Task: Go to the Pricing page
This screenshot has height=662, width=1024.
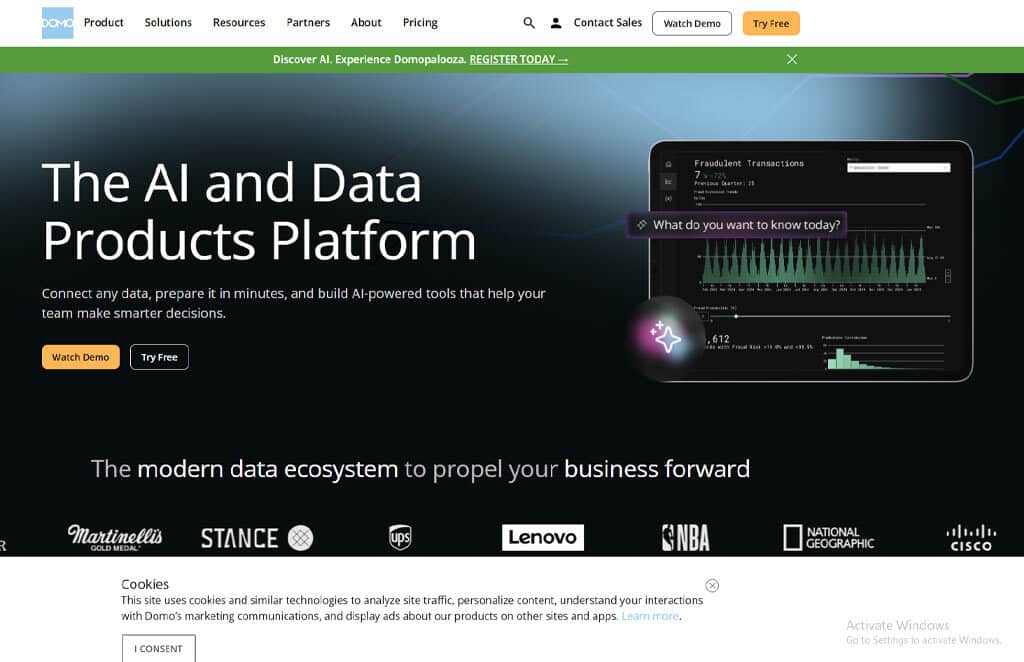Action: [420, 23]
